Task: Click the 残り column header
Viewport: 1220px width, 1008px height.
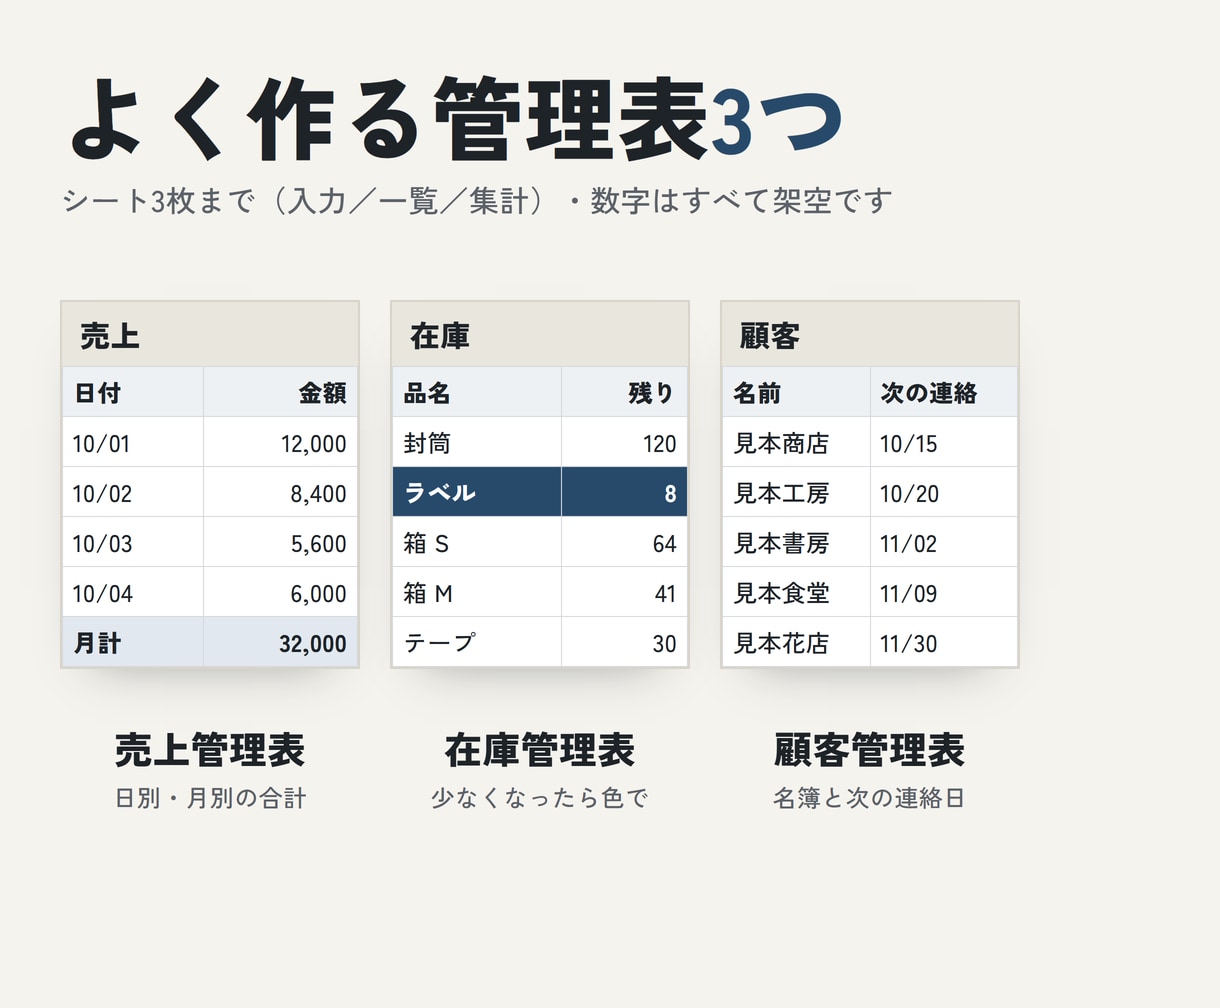Action: click(x=625, y=392)
